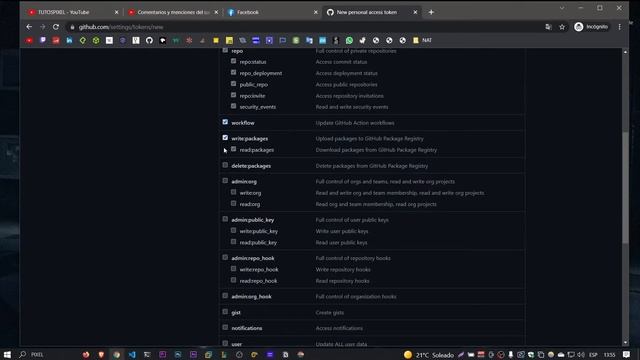Click the 'public_repo' scope label

pos(253,84)
